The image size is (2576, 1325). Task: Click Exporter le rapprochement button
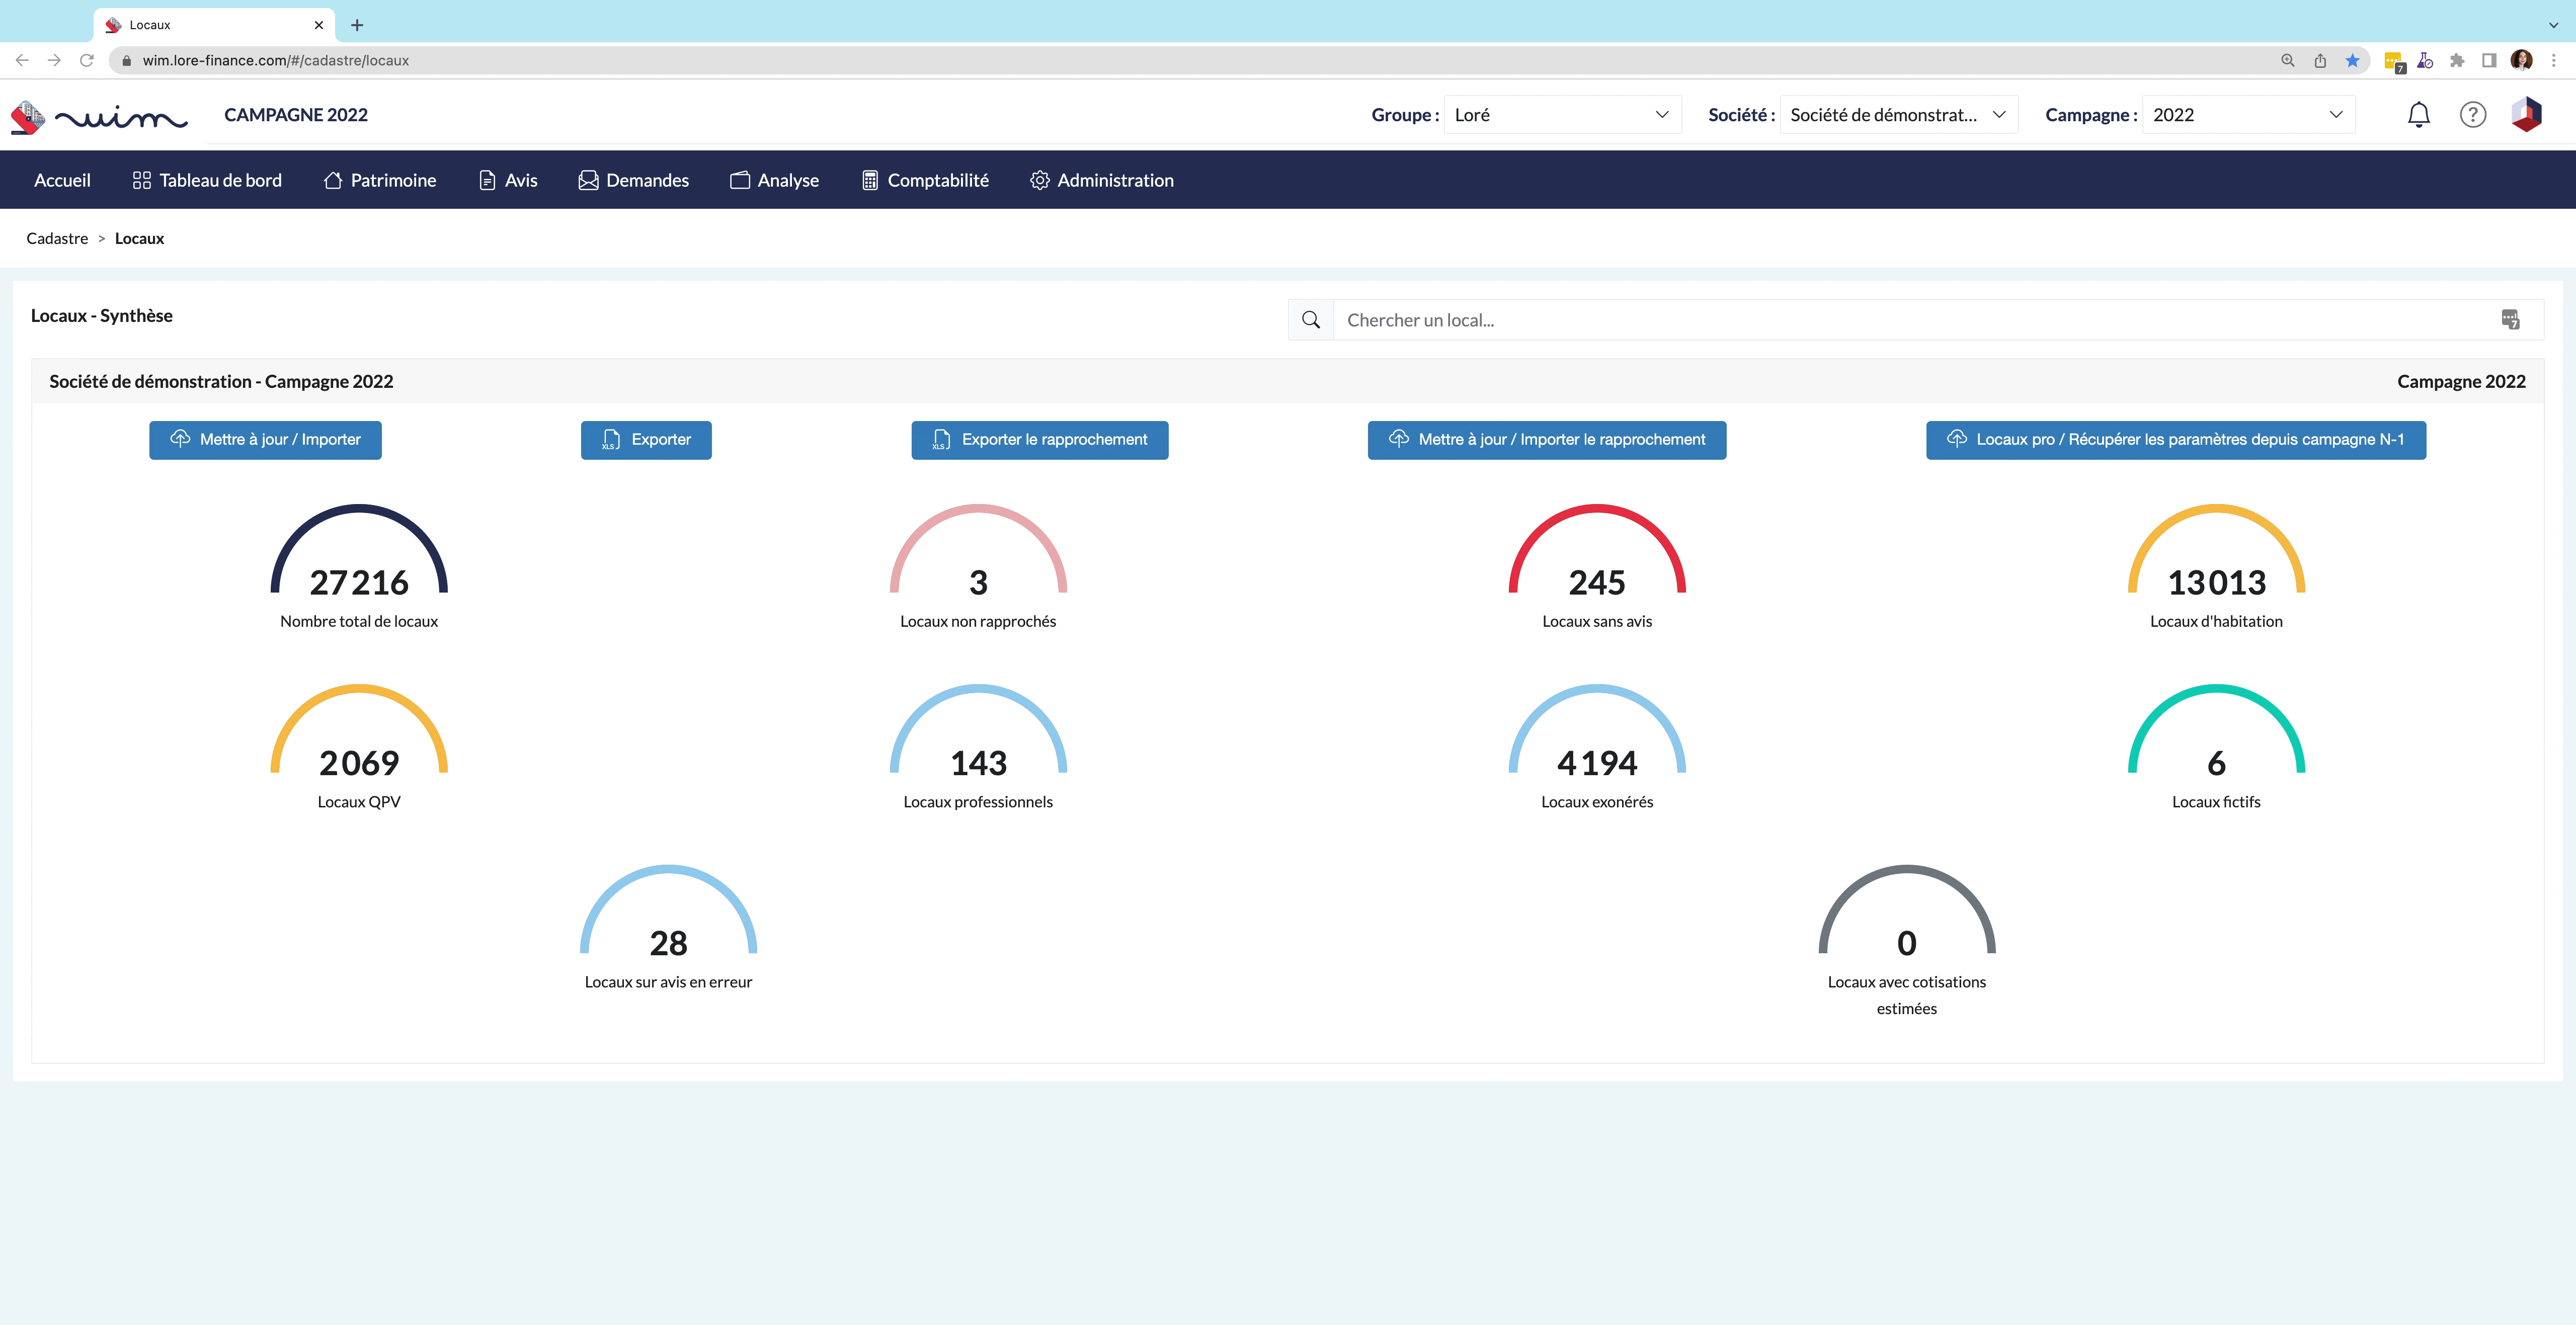coord(1039,440)
